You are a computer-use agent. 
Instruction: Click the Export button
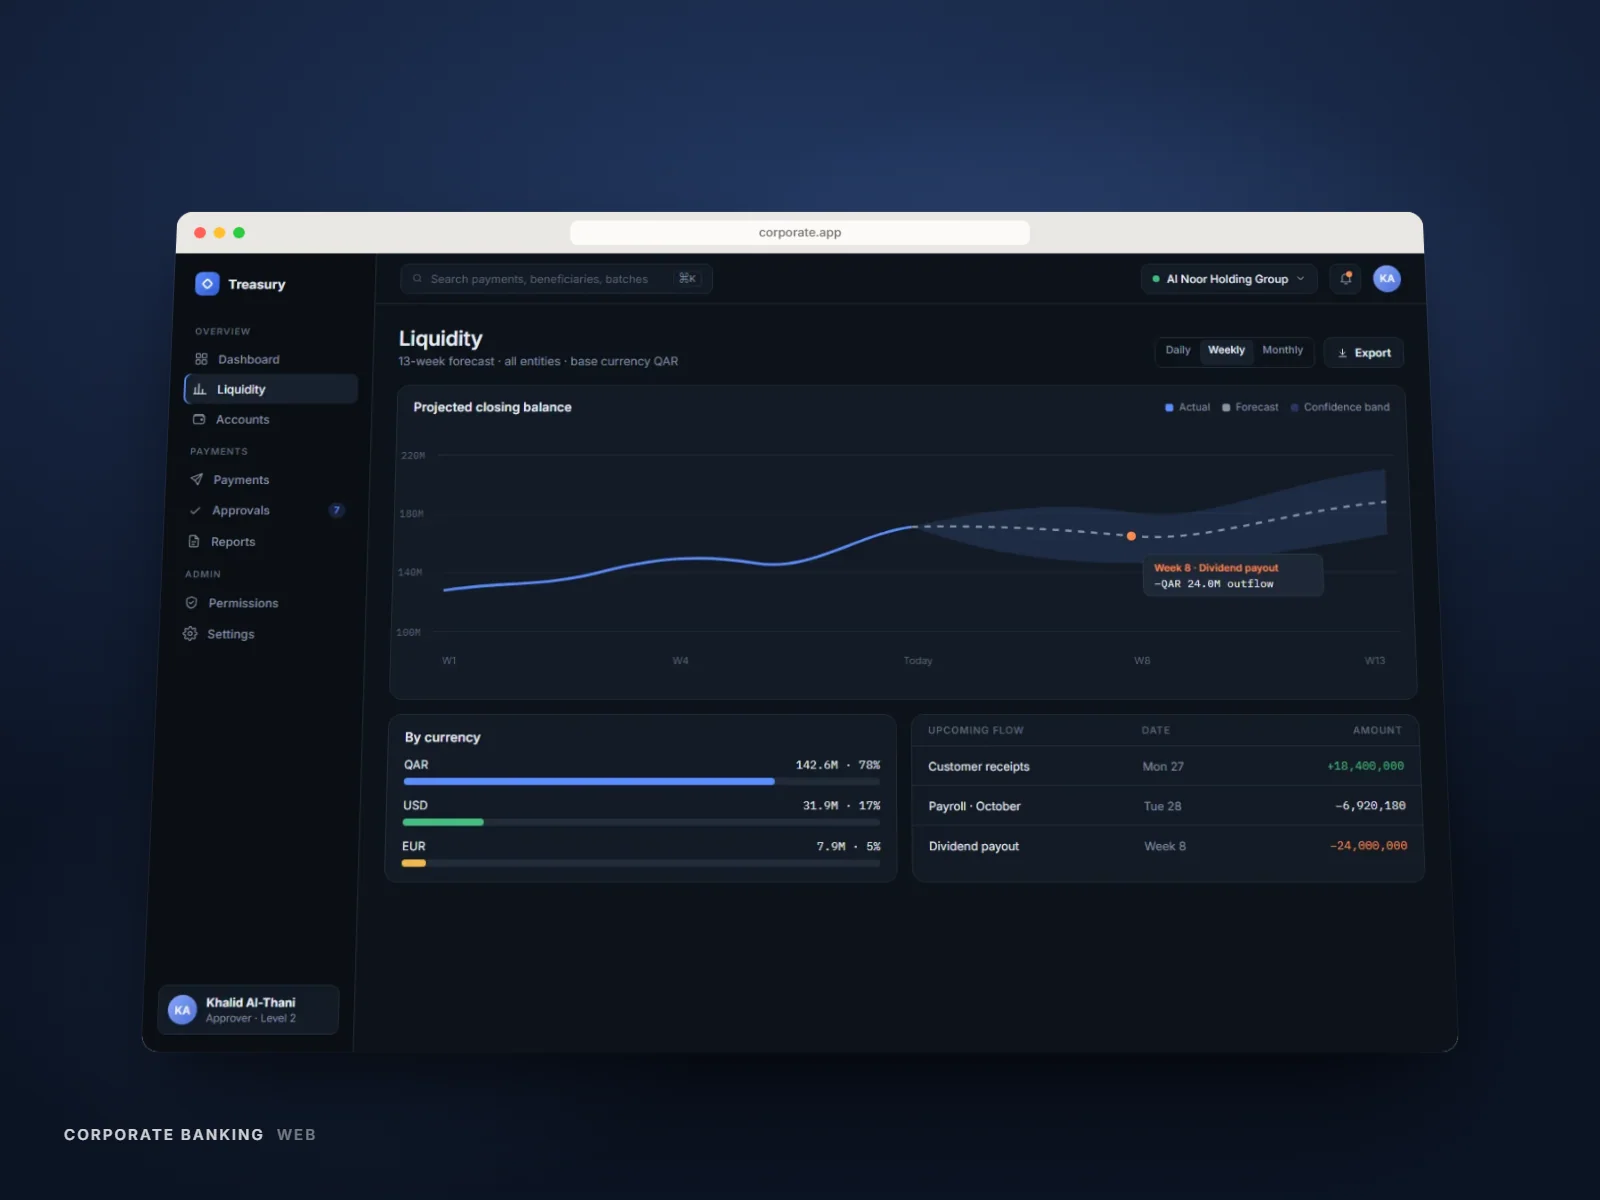pyautogui.click(x=1364, y=353)
